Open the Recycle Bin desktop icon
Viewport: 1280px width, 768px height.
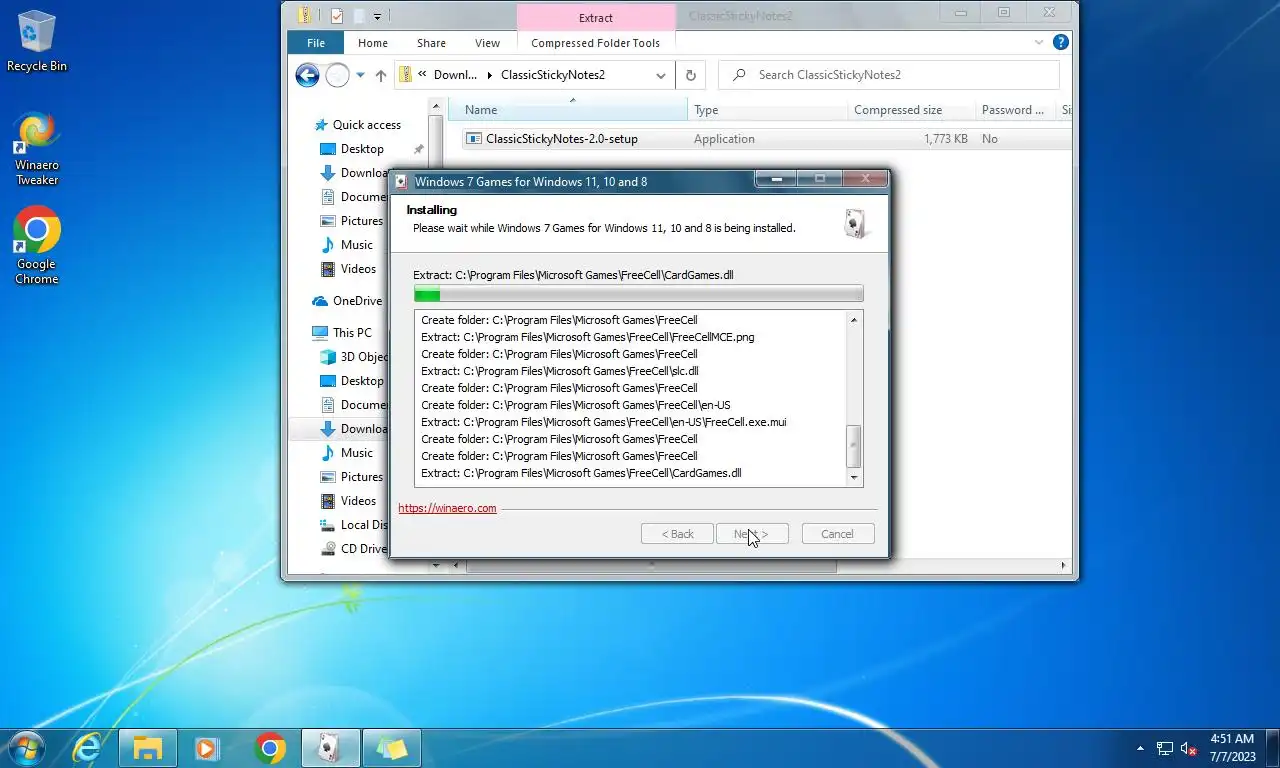tap(37, 42)
